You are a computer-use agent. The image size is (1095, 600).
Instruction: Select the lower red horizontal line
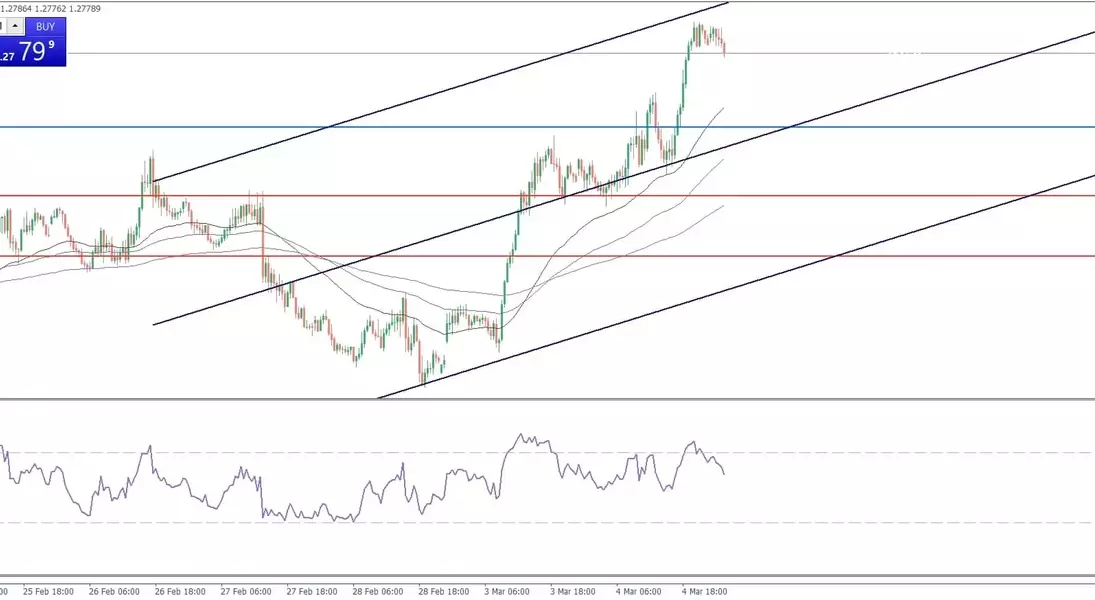click(400, 256)
